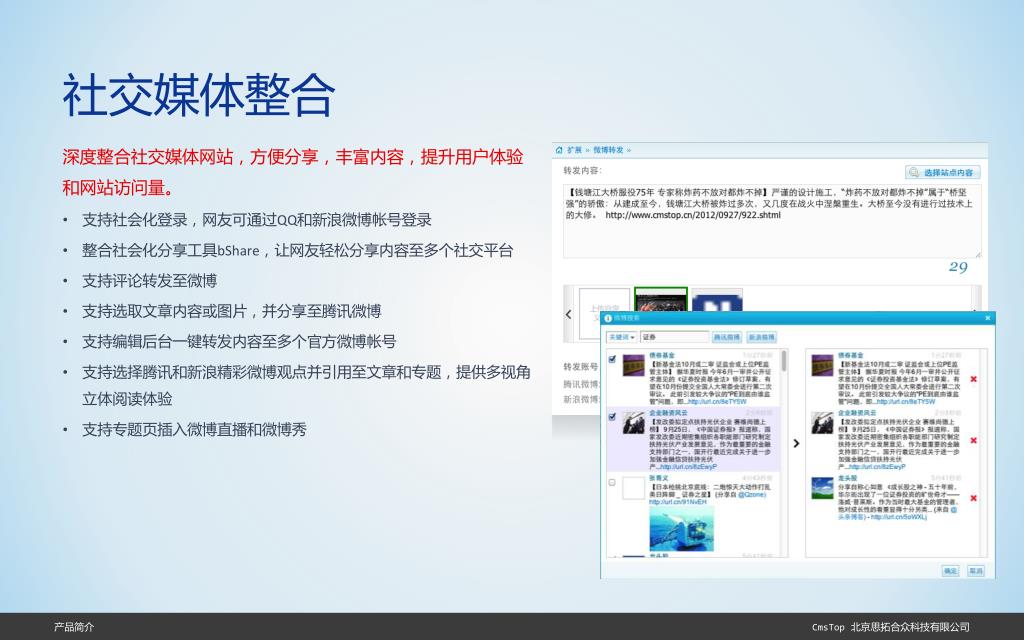
Task: Select the green-bordered image thumbnail
Action: click(x=661, y=300)
